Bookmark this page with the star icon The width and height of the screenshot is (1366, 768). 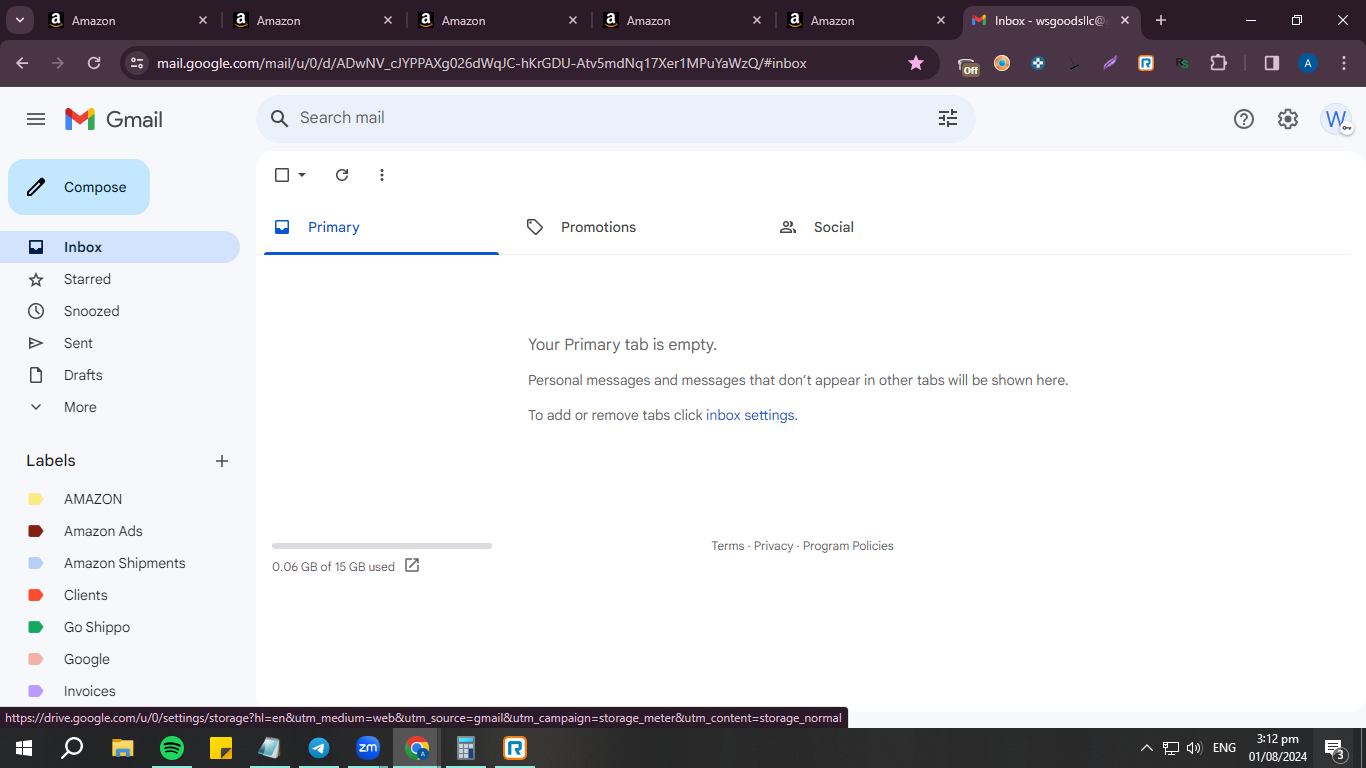click(916, 63)
